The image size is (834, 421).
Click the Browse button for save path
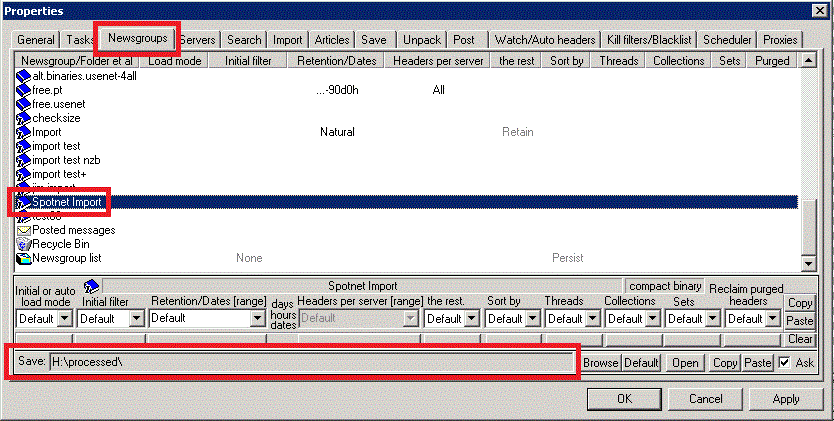[600, 363]
